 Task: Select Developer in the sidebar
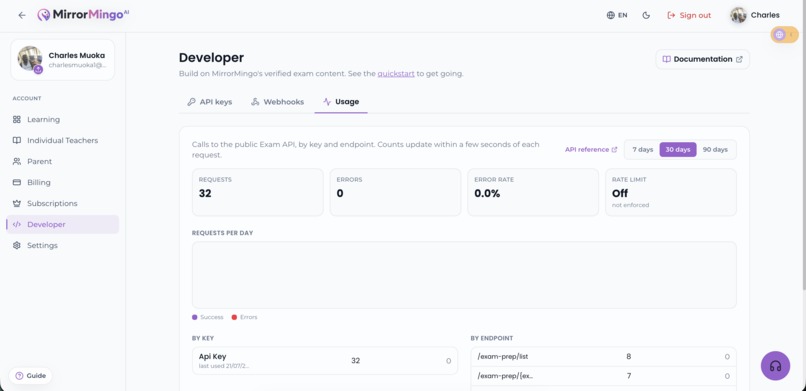(62, 225)
